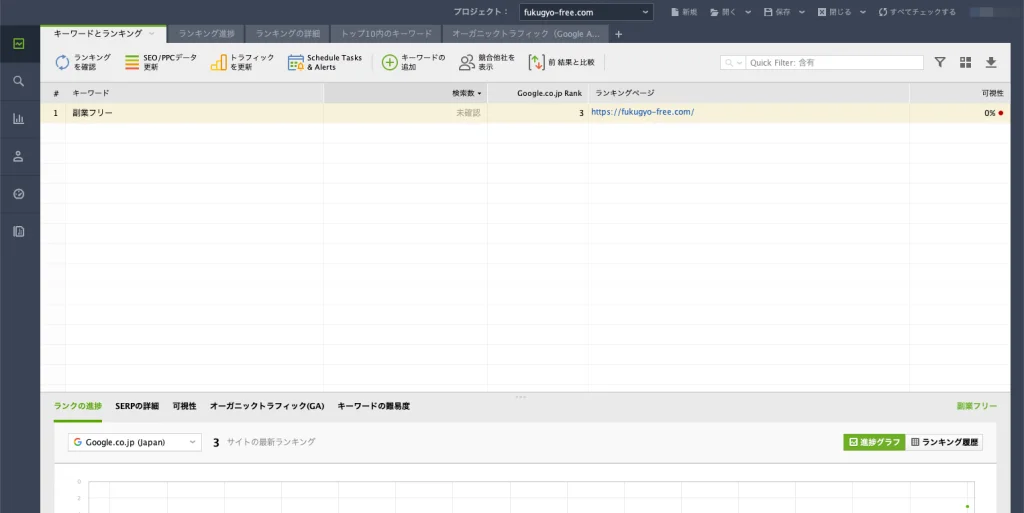Open the magnifier search module in sidebar
Screen dimensions: 1024x513
pos(19,81)
